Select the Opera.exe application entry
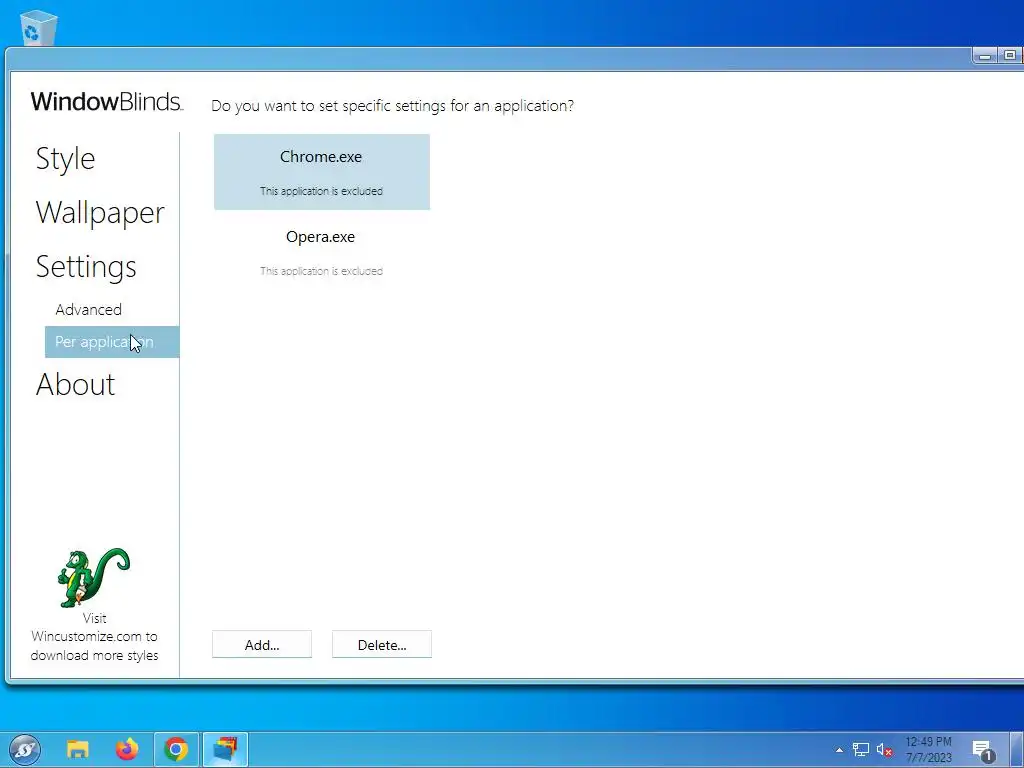Image resolution: width=1024 pixels, height=768 pixels. [x=321, y=252]
